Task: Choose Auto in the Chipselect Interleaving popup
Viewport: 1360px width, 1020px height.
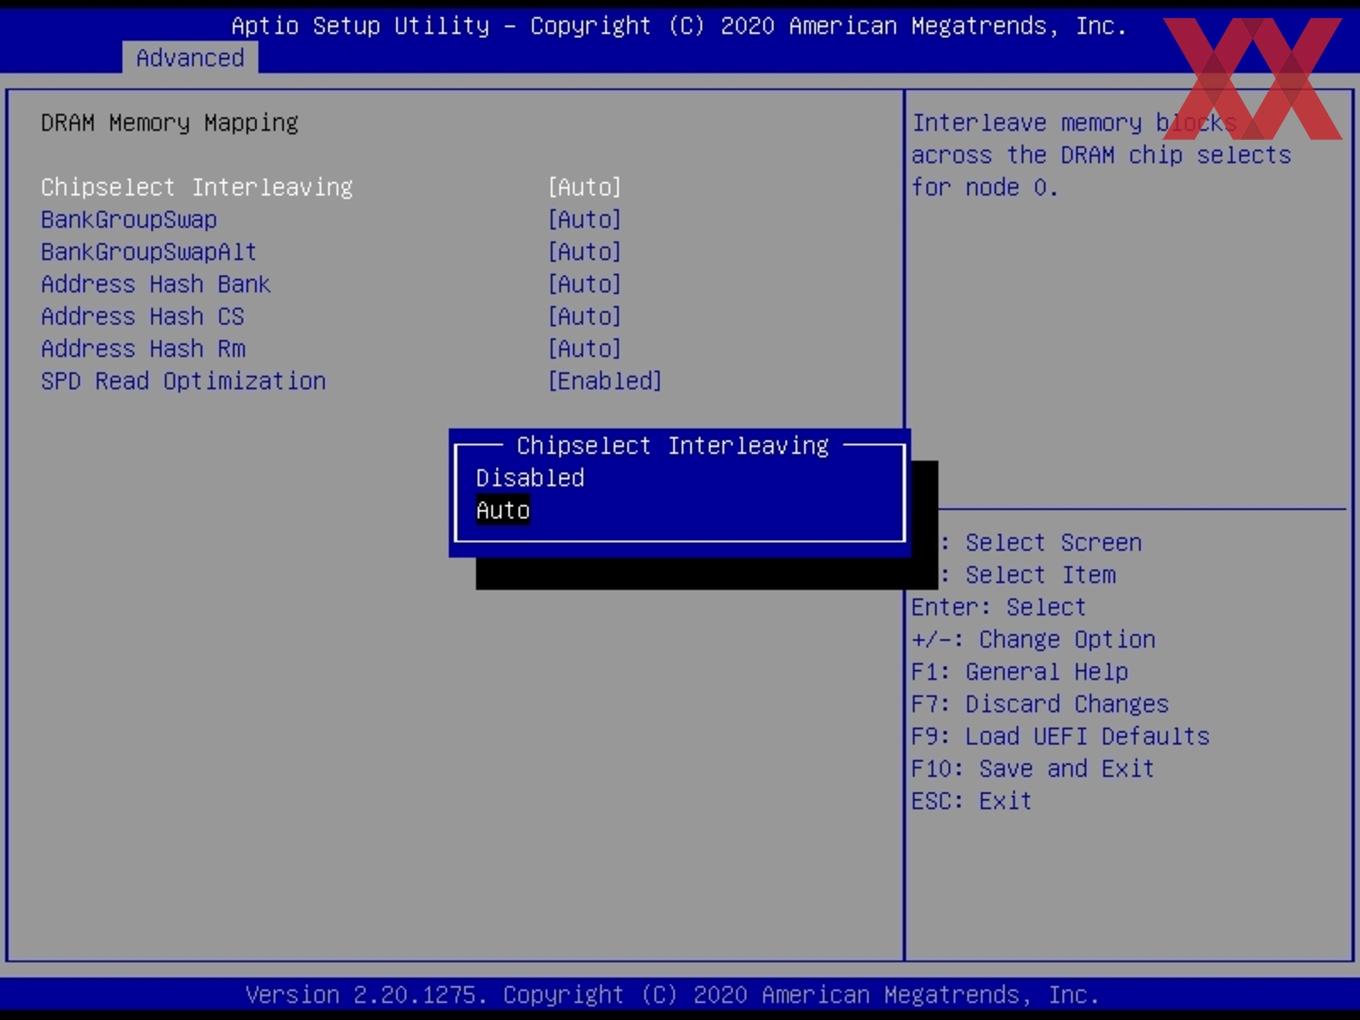Action: (x=503, y=510)
